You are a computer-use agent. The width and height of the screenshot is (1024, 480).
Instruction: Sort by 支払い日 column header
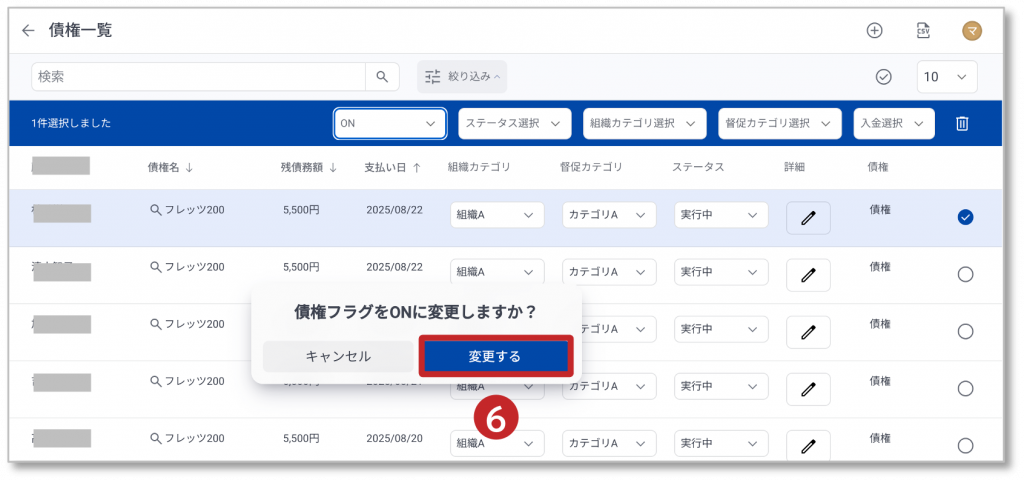pyautogui.click(x=392, y=167)
